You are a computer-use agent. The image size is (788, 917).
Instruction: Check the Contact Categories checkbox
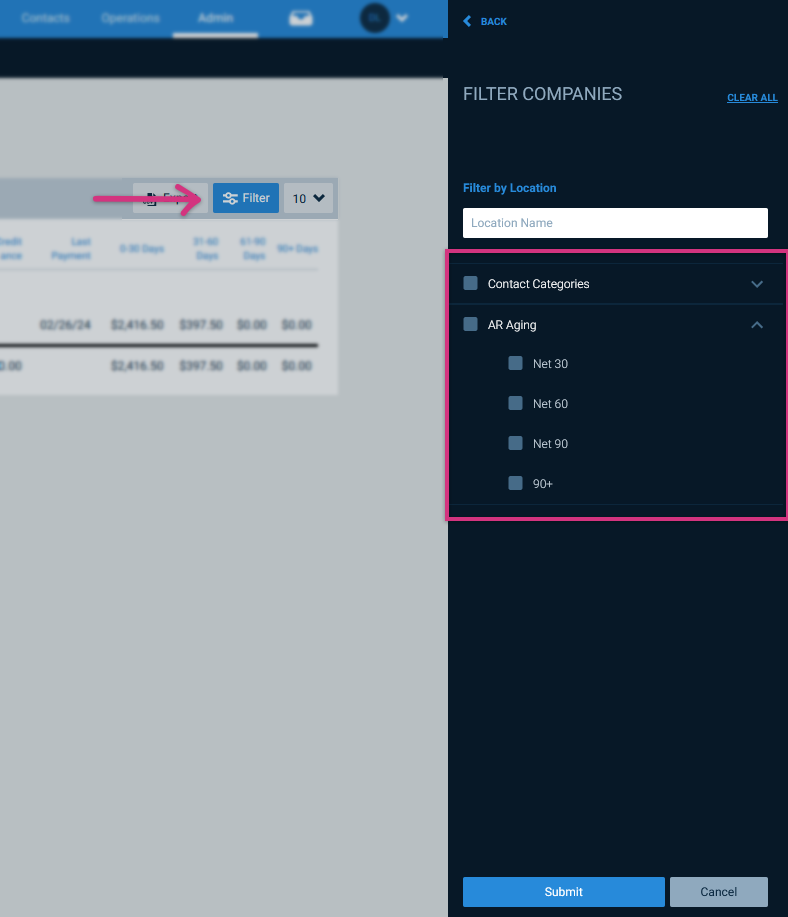(x=470, y=284)
